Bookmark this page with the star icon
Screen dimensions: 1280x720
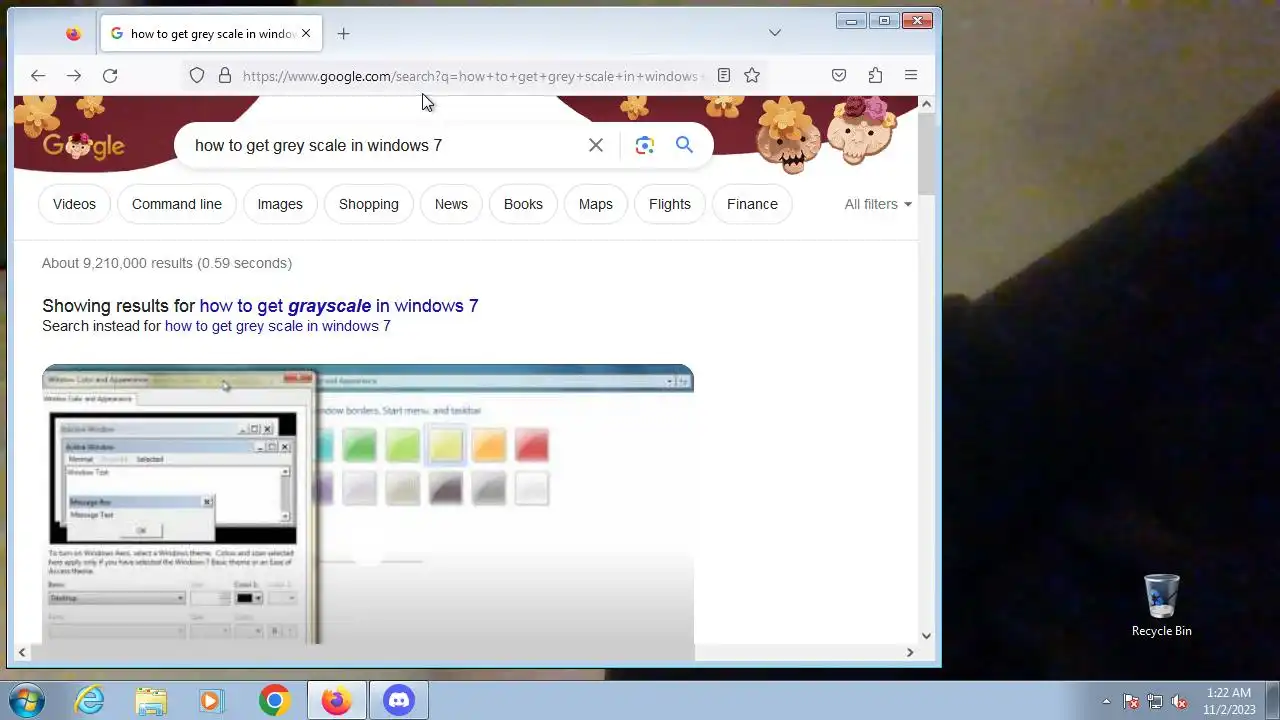752,75
